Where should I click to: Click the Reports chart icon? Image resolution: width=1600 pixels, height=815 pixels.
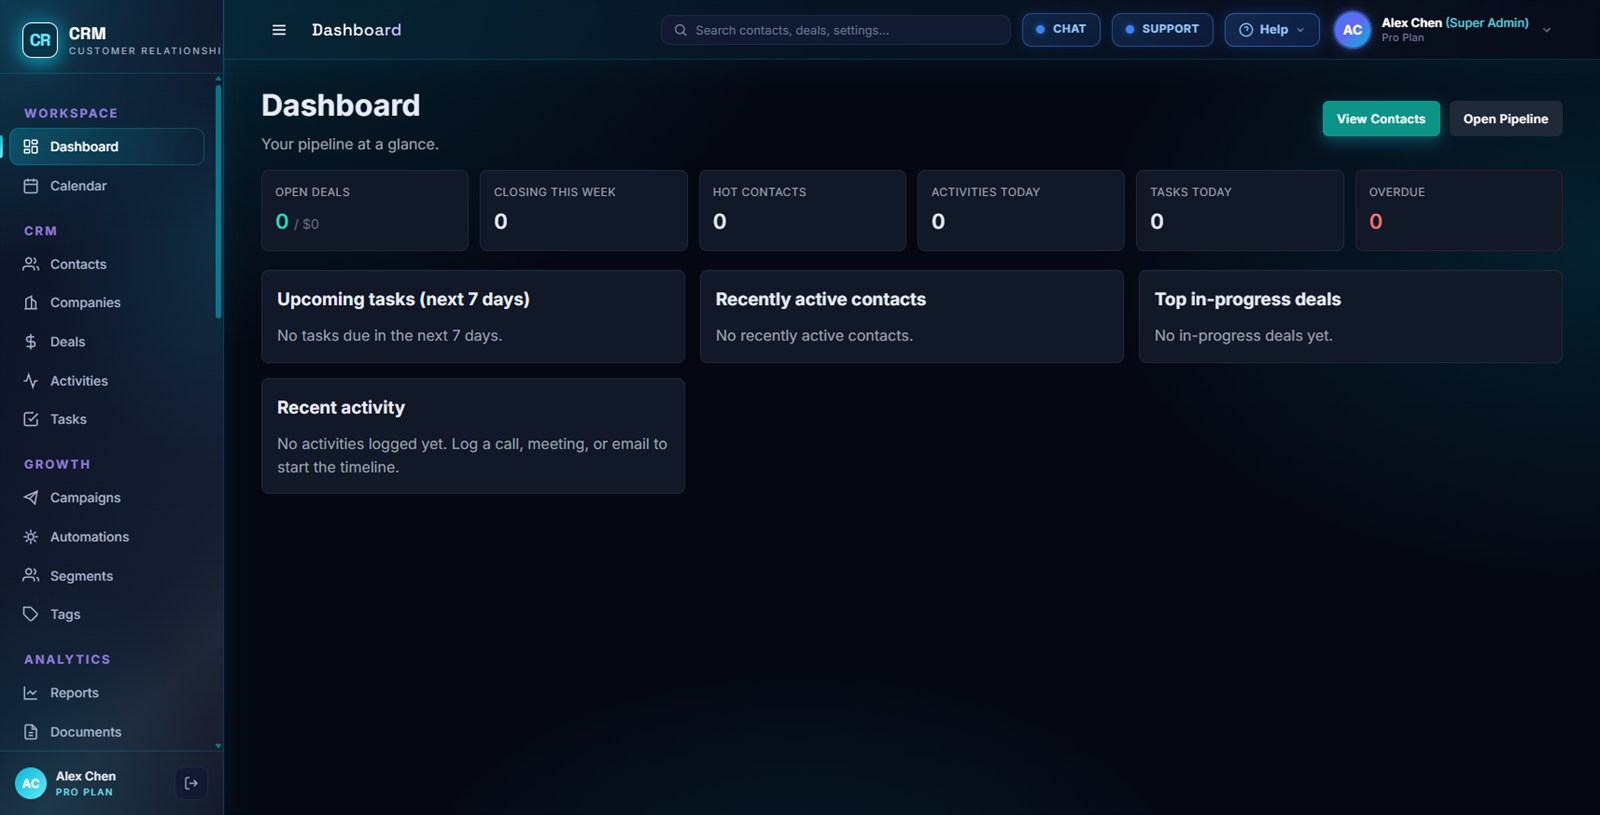click(31, 693)
